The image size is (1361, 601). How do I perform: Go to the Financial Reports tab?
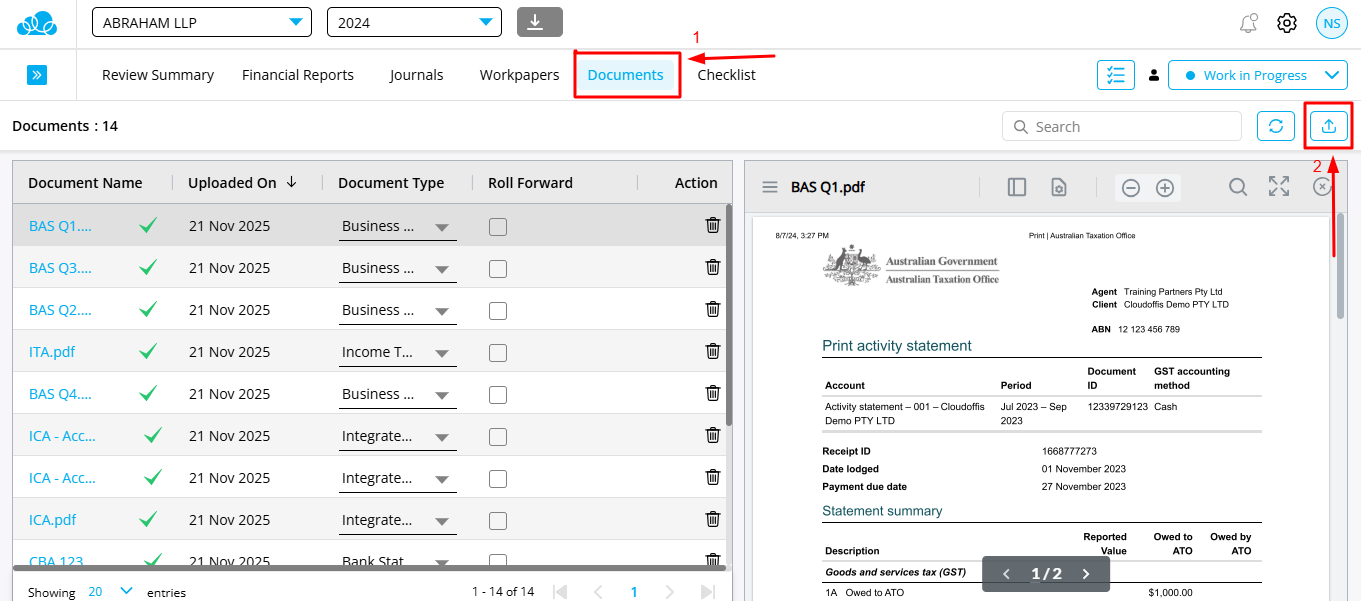298,75
